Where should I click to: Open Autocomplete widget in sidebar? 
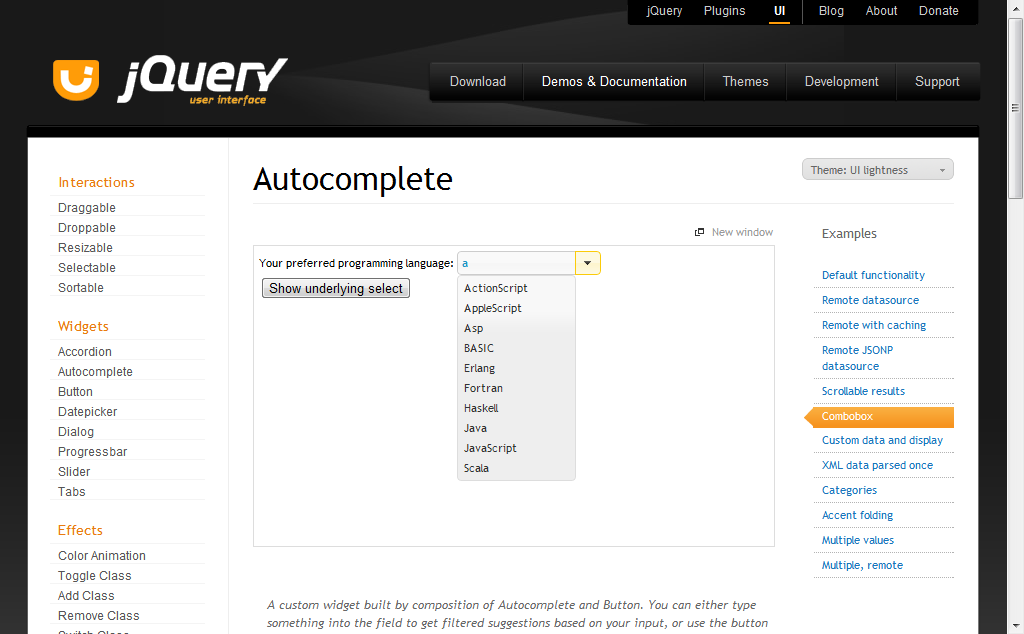[x=95, y=372]
